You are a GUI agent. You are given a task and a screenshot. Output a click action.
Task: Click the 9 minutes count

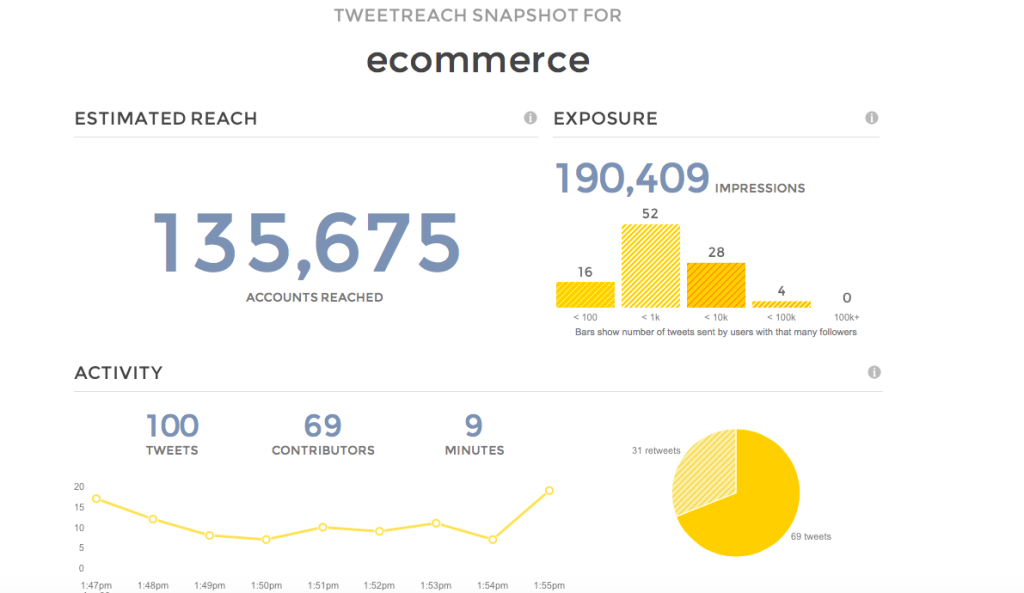(x=474, y=426)
